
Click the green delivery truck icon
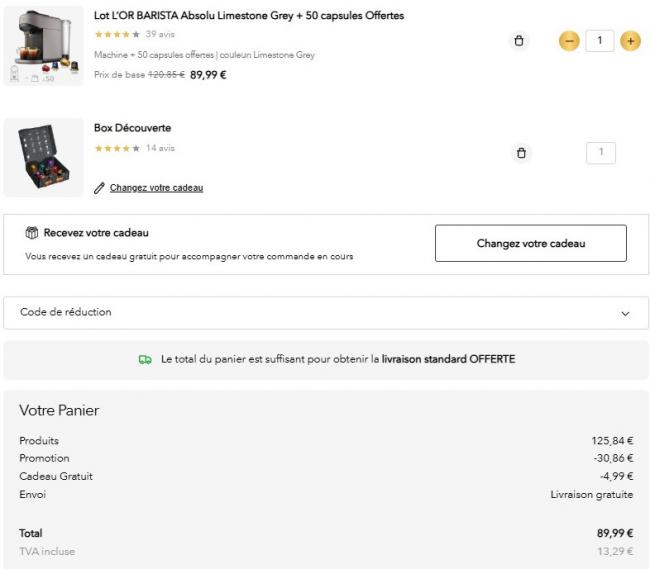click(x=145, y=359)
